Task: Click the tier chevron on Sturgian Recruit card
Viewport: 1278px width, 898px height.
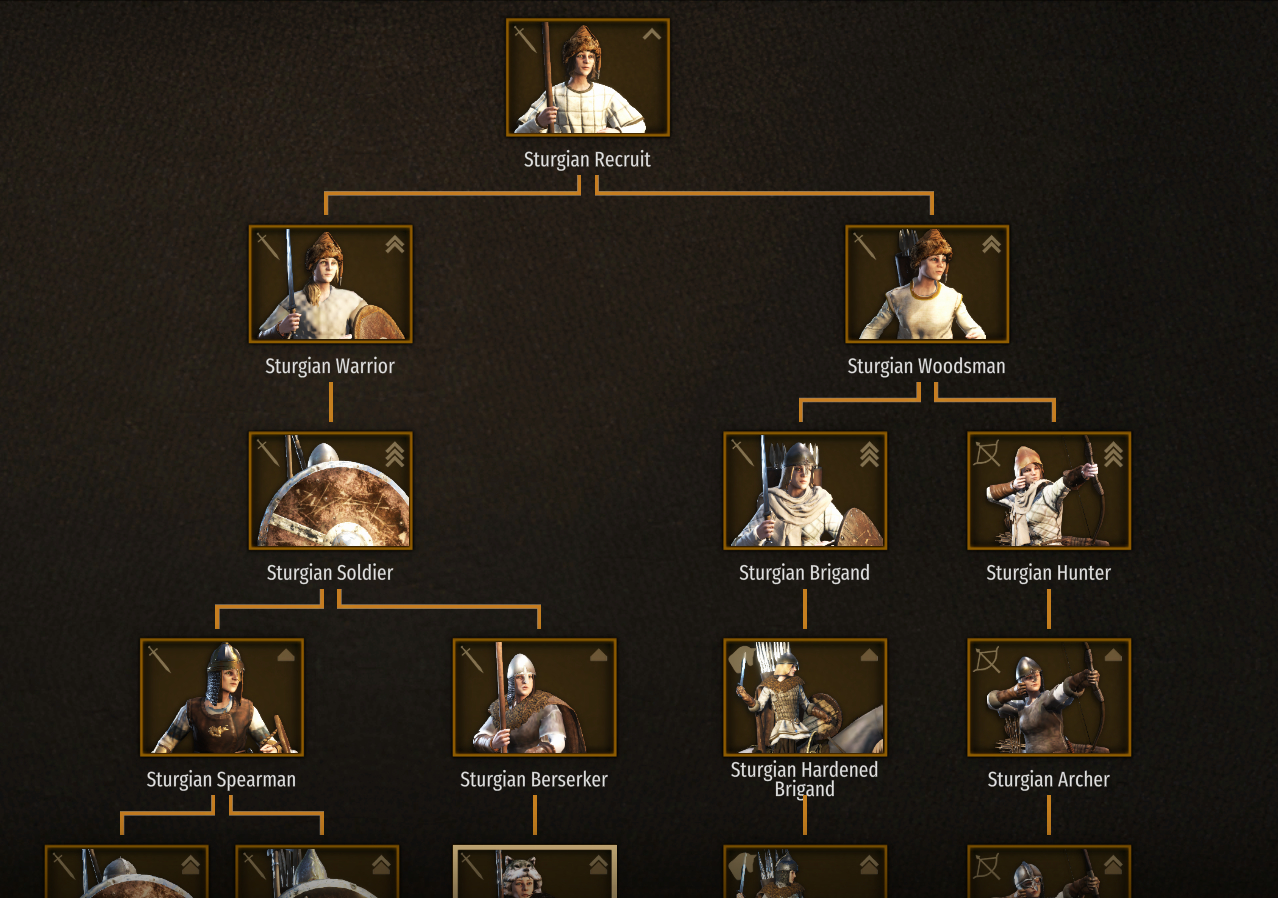Action: (x=652, y=34)
